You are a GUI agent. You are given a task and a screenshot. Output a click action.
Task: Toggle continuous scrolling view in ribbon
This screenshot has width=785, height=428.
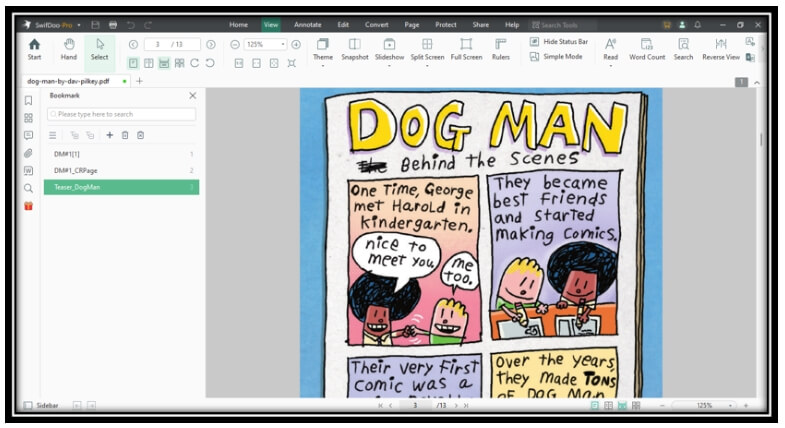tap(164, 63)
